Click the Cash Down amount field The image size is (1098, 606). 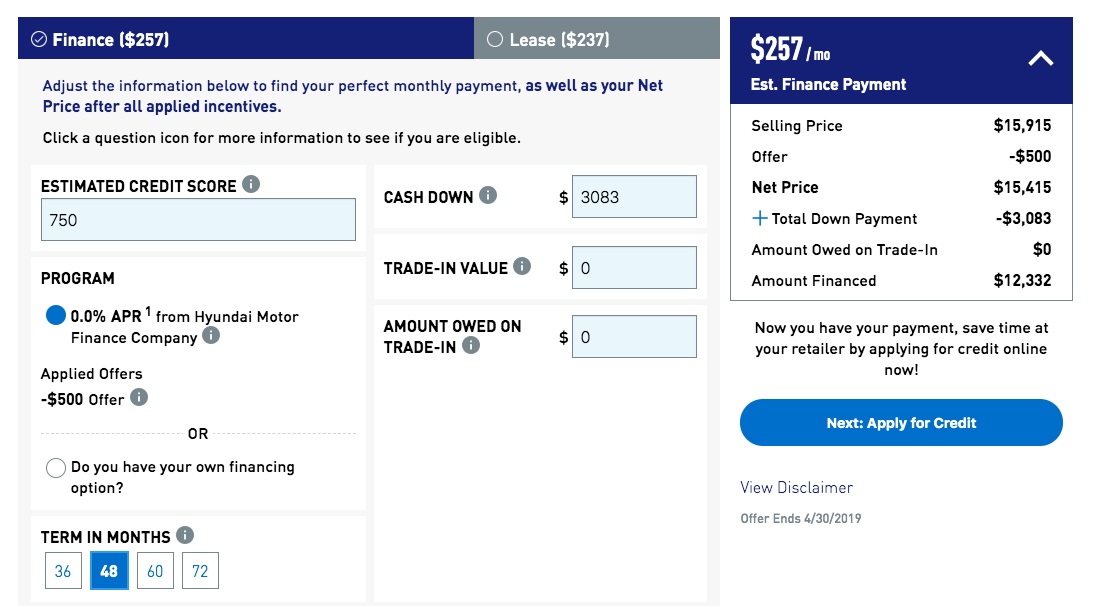pos(634,197)
